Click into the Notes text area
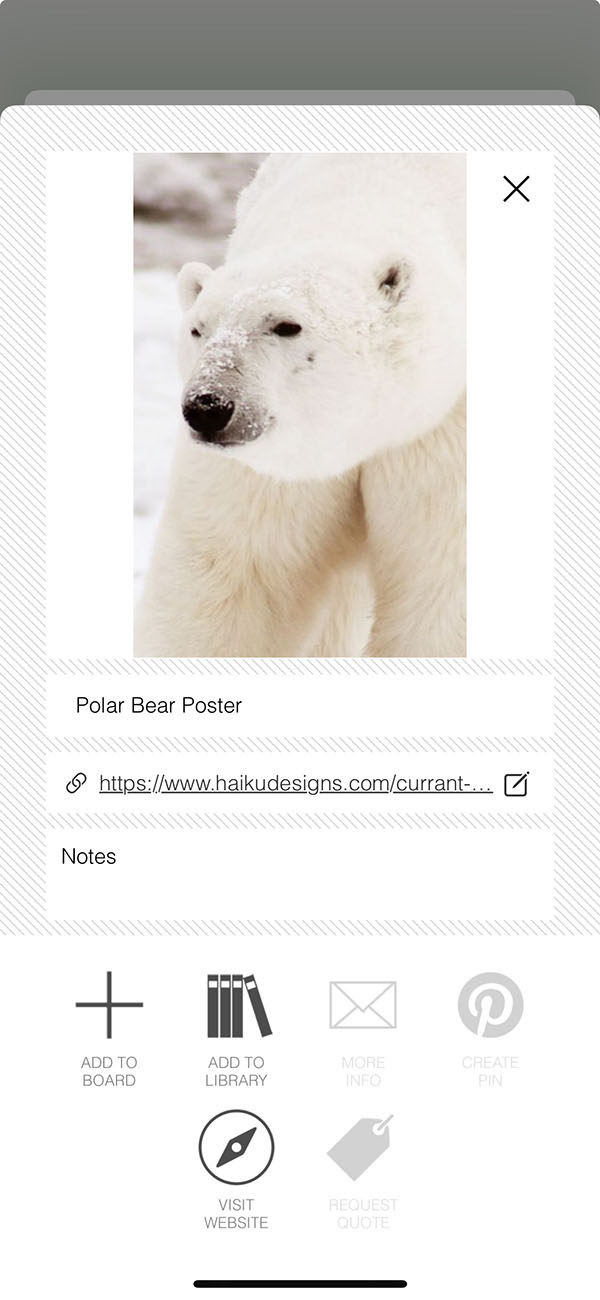The height and width of the screenshot is (1300, 600). point(300,874)
